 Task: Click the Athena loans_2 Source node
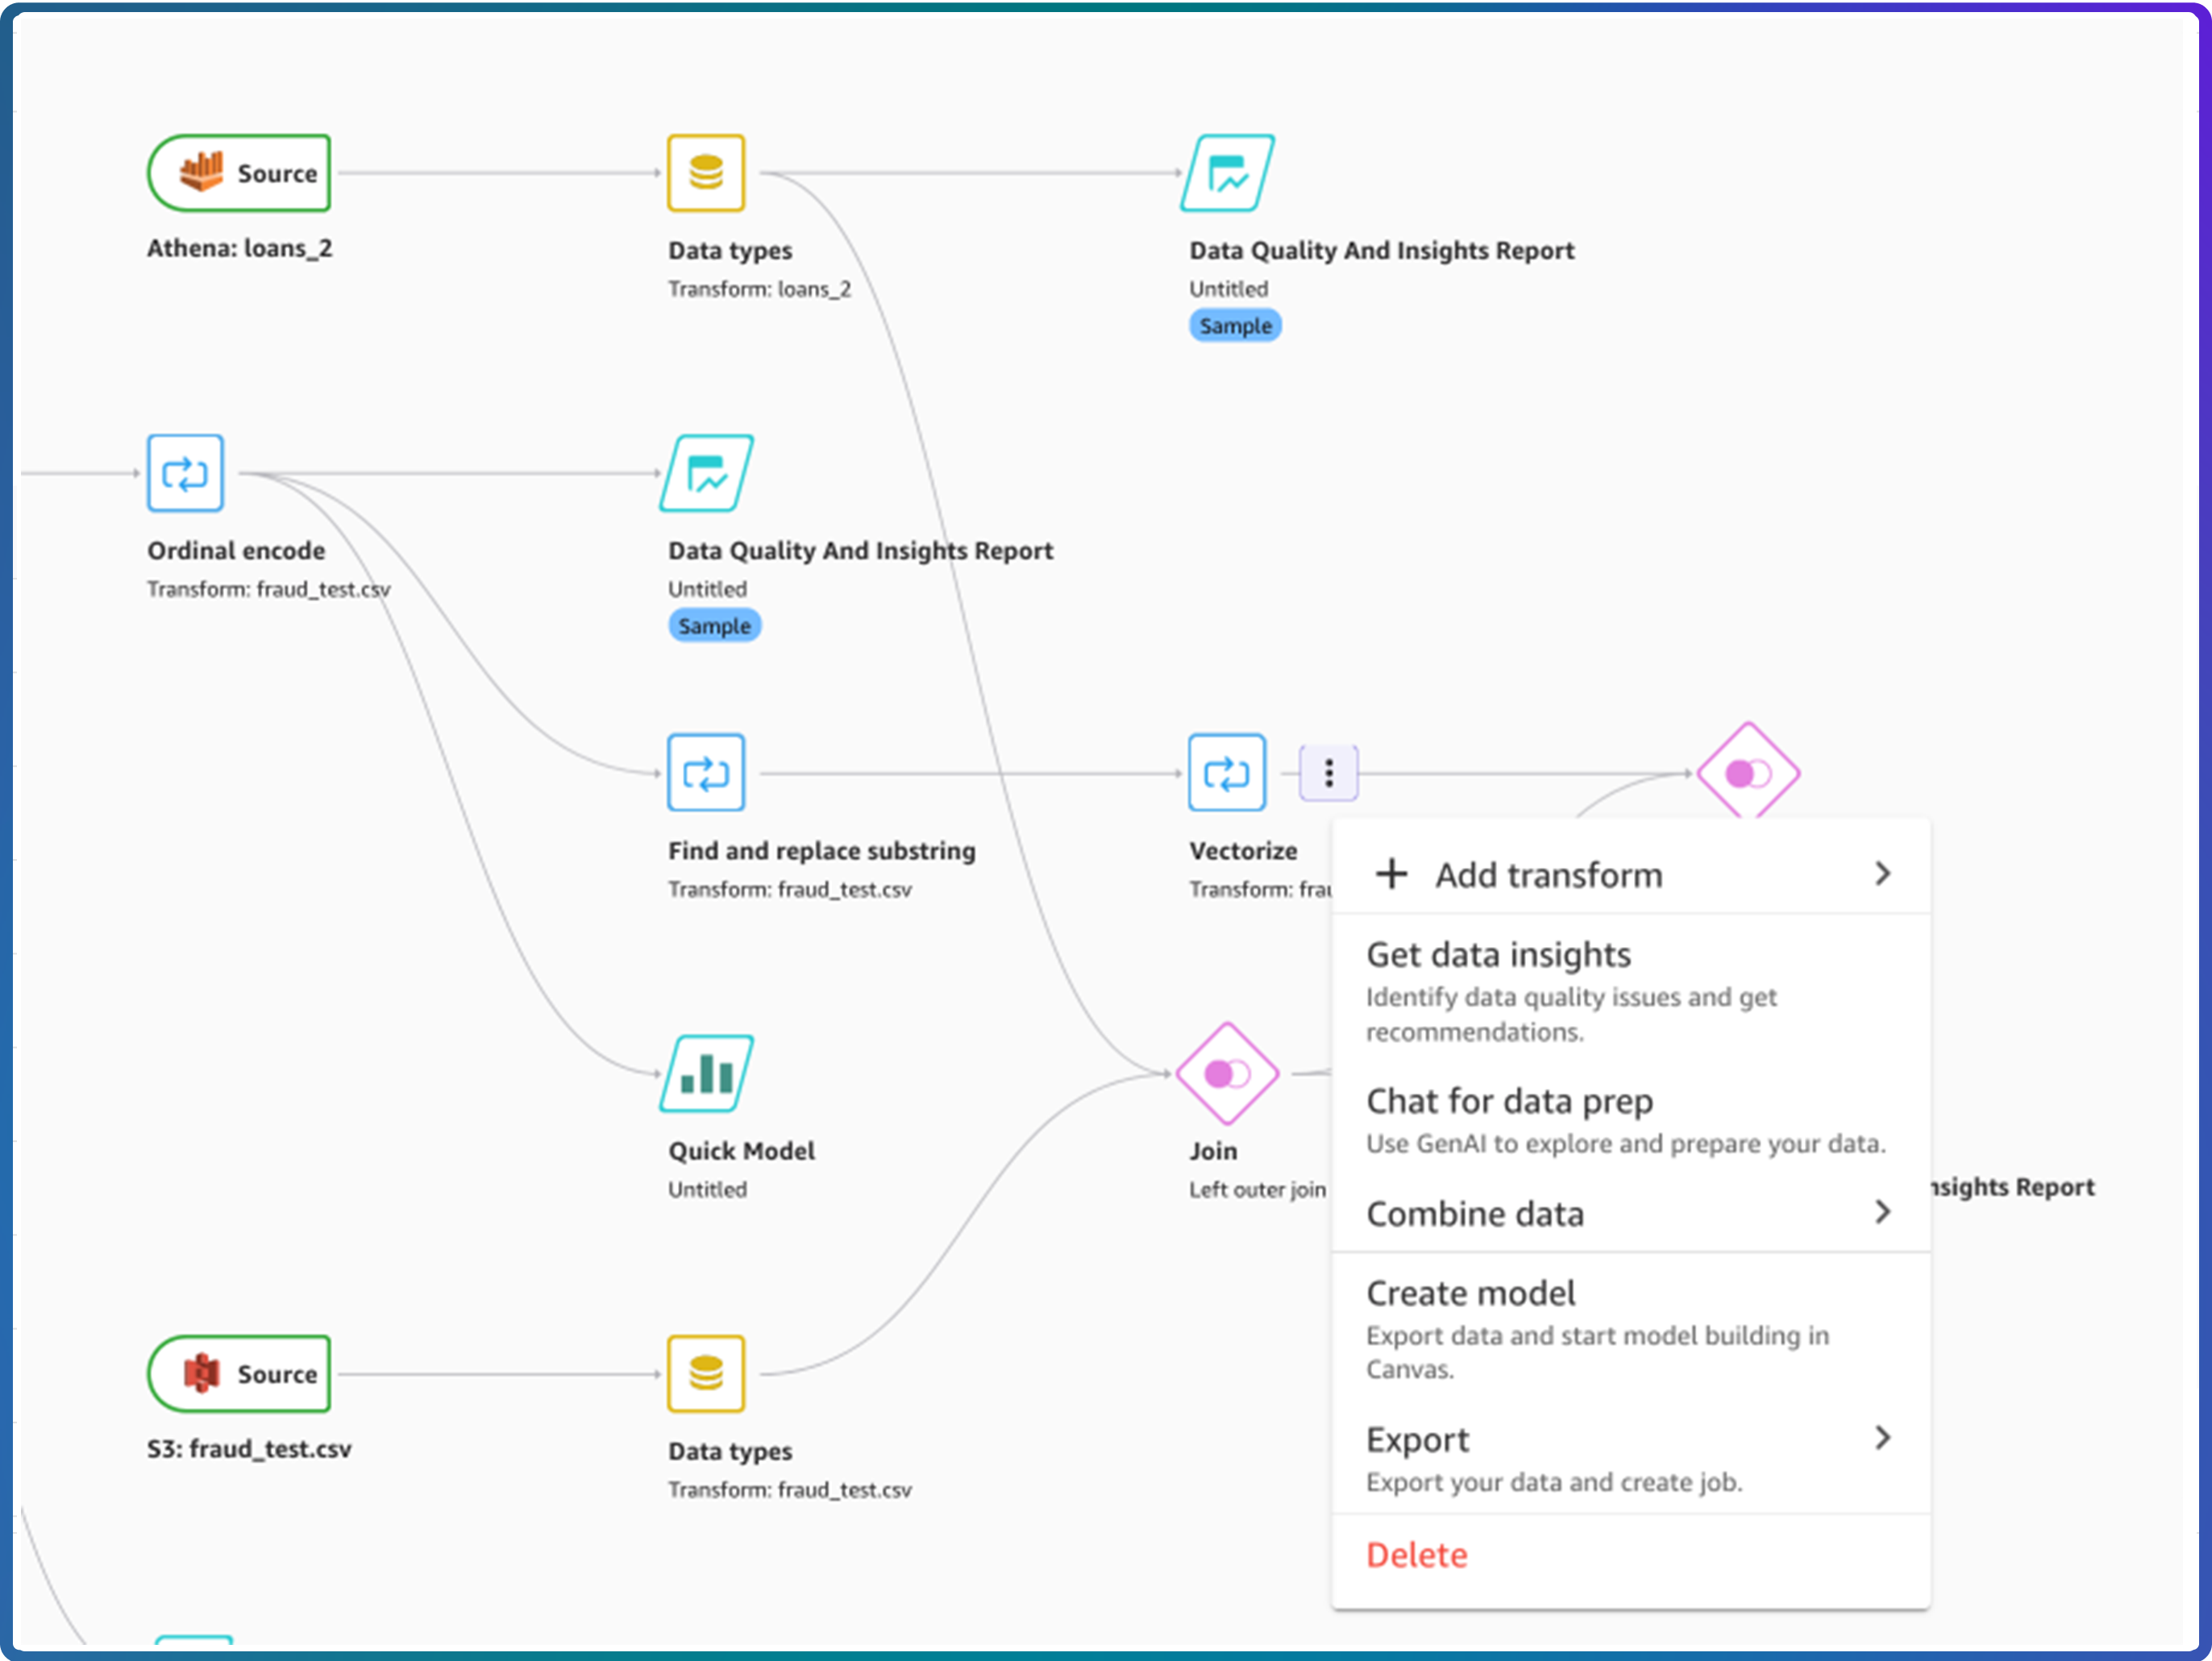tap(239, 173)
